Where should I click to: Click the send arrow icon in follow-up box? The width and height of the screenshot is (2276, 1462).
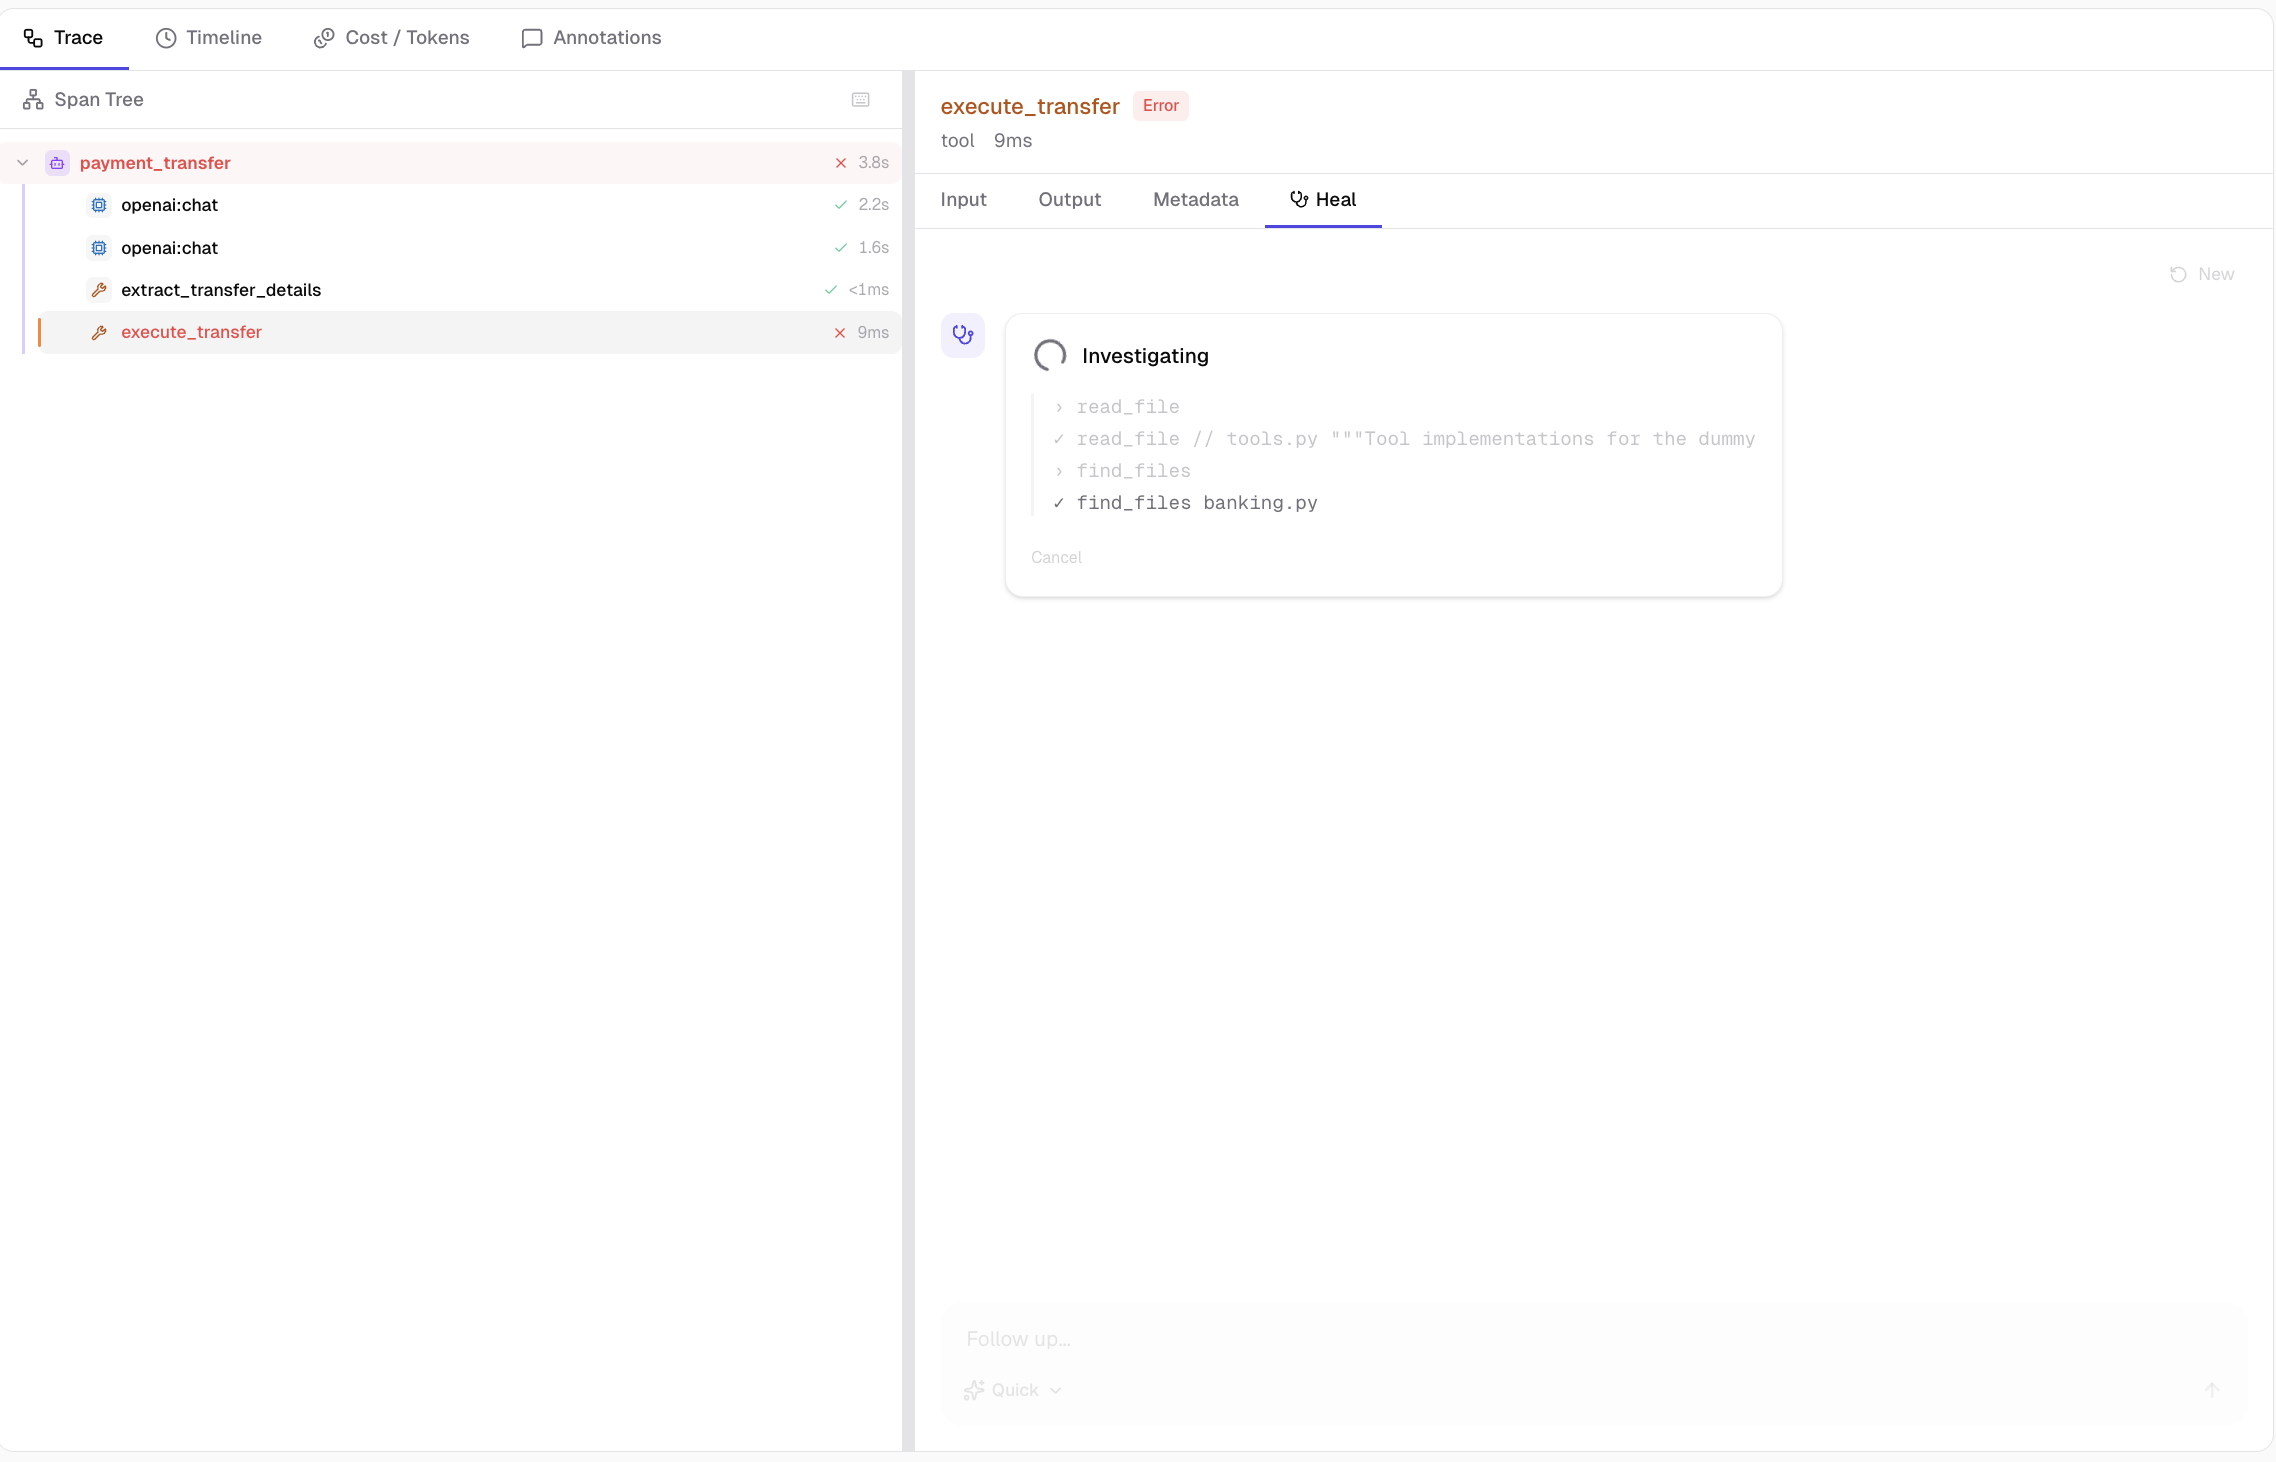2211,1390
